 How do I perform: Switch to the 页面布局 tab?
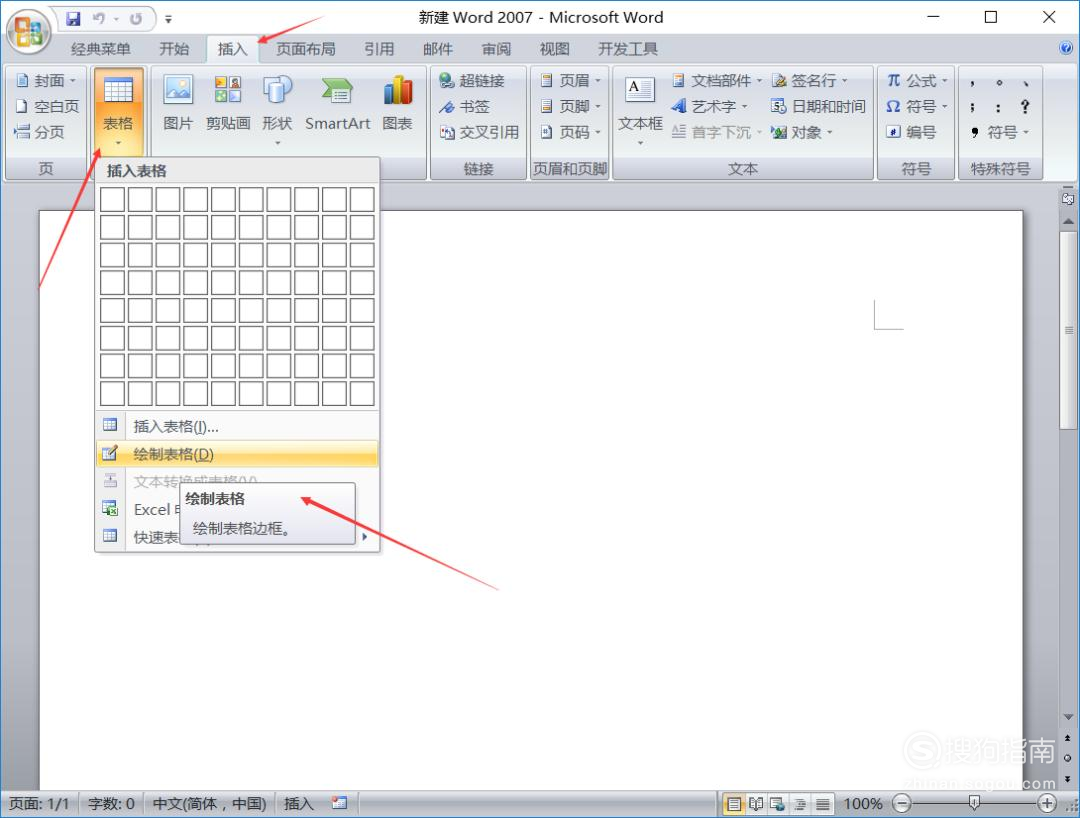tap(306, 49)
